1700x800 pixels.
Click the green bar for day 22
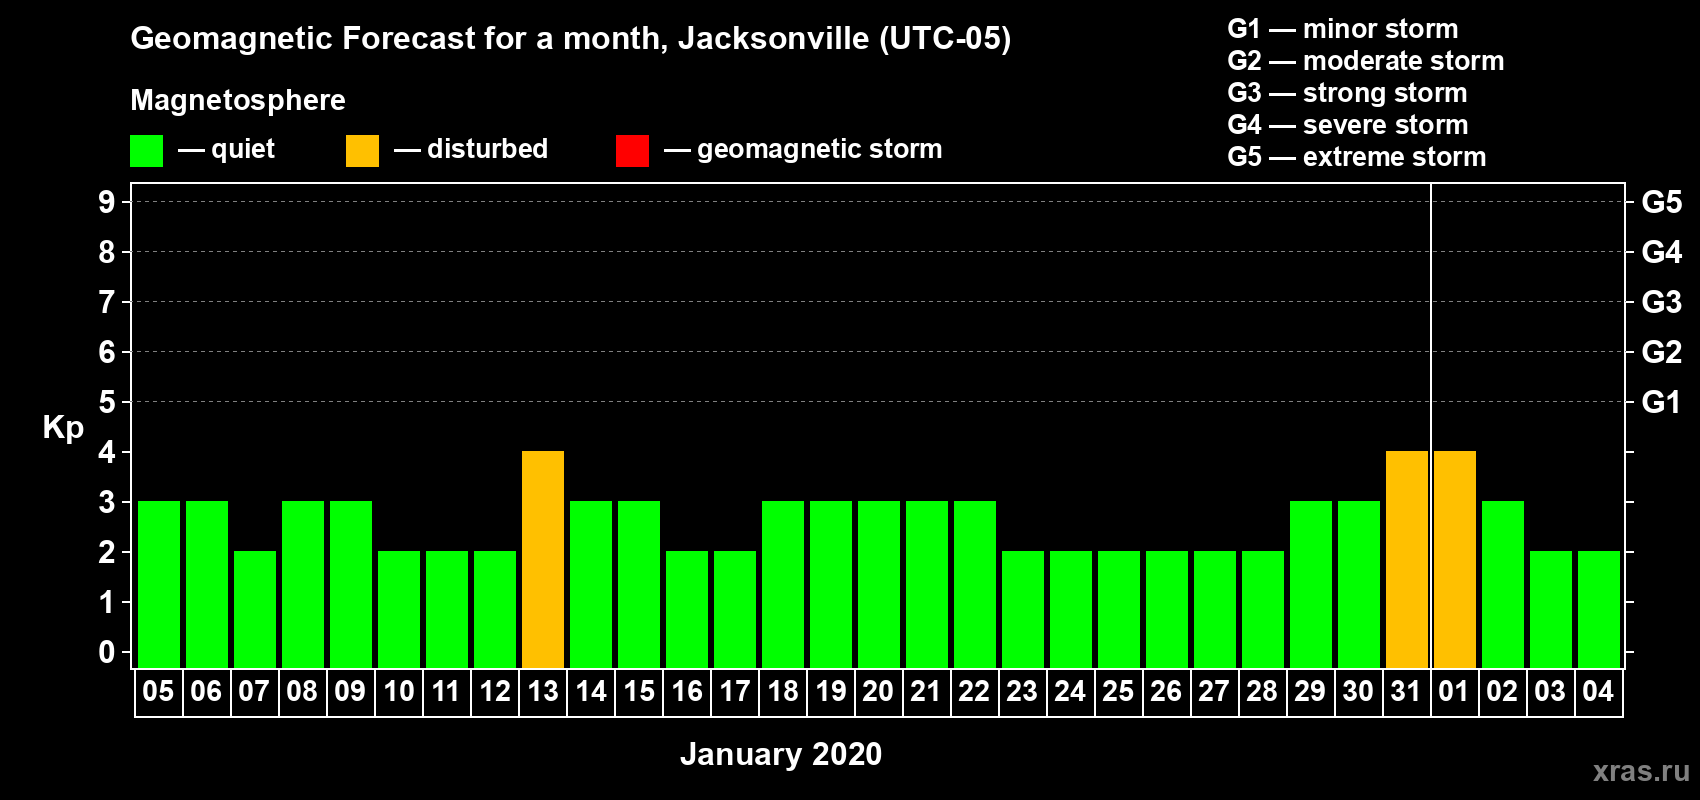(x=975, y=585)
